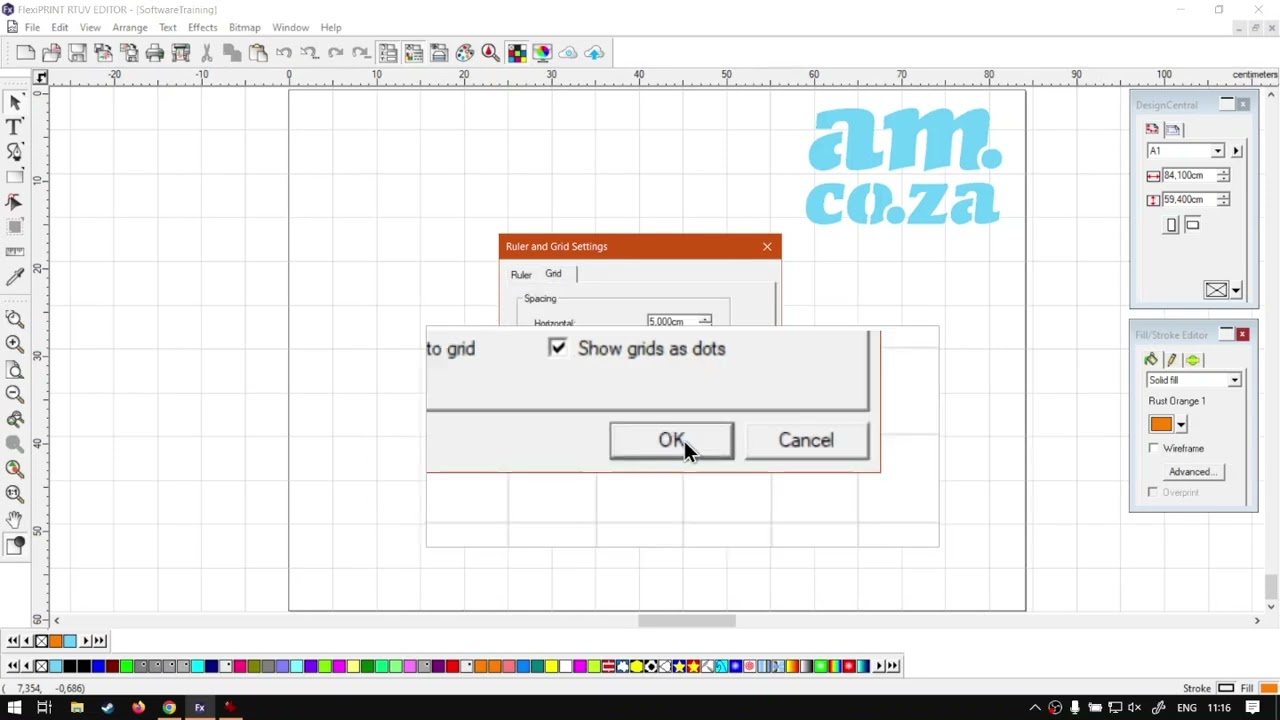Open the Arrange menu
Viewport: 1280px width, 720px height.
[129, 27]
